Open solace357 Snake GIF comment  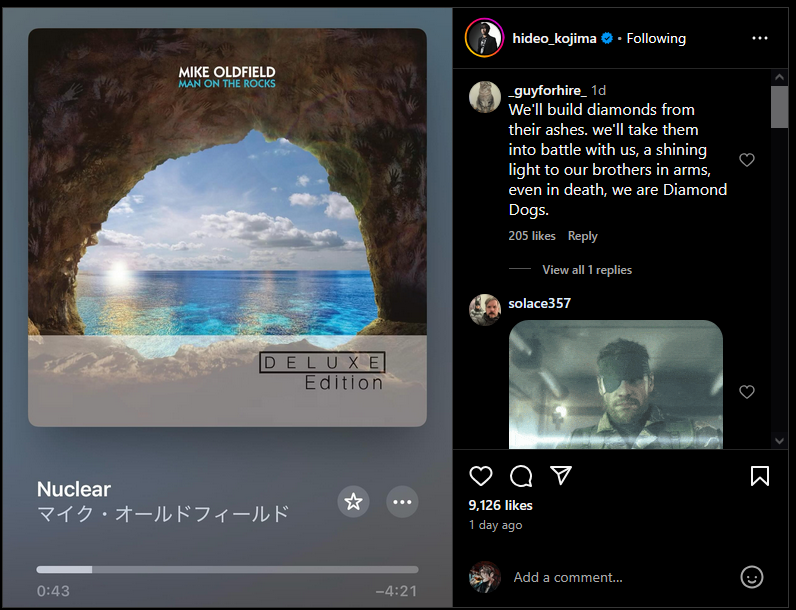[x=616, y=384]
